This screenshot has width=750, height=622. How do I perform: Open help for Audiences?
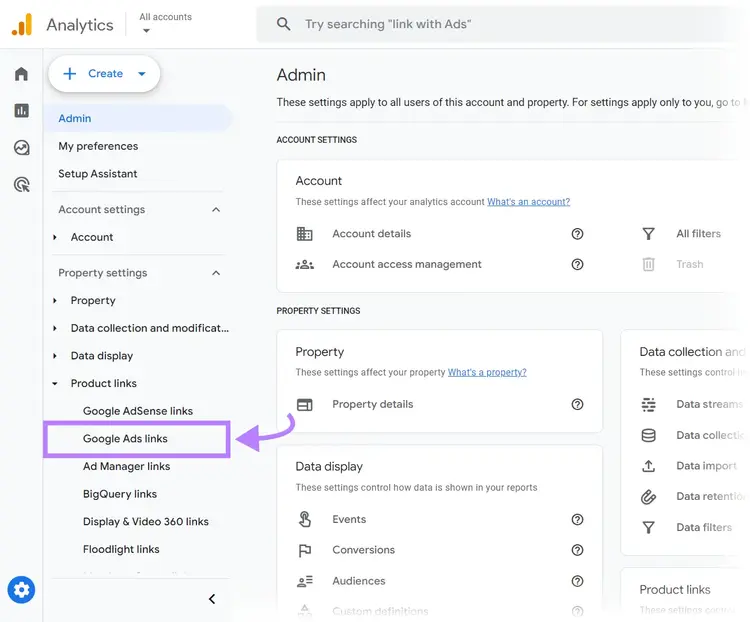click(577, 581)
